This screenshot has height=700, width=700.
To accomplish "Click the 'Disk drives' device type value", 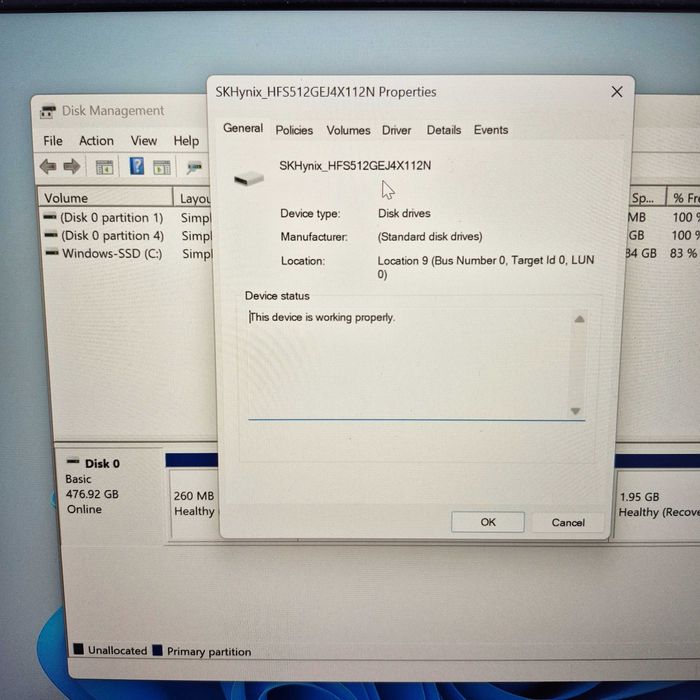I will tap(404, 213).
